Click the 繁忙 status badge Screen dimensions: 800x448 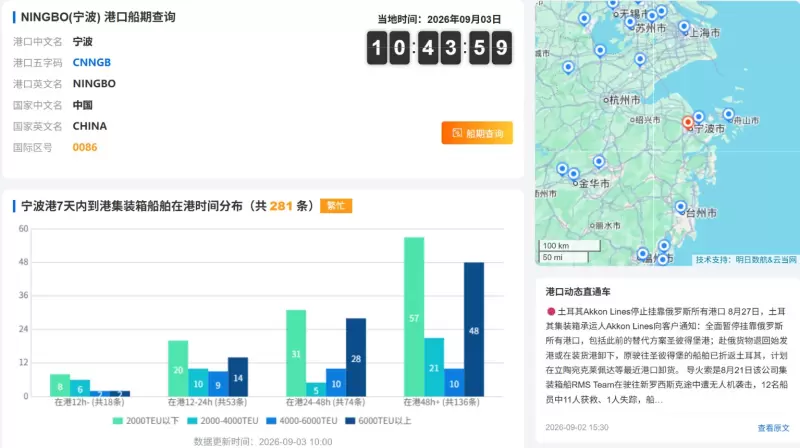pos(336,206)
